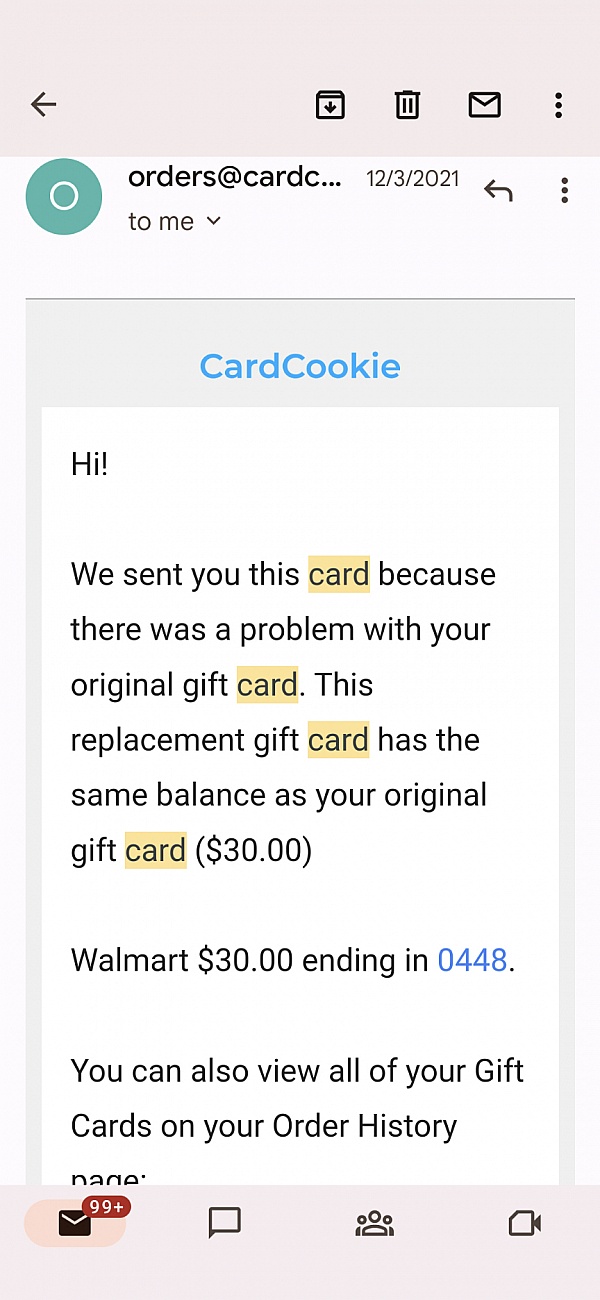The image size is (600, 1300).
Task: Open message options three-dot menu
Action: [565, 190]
